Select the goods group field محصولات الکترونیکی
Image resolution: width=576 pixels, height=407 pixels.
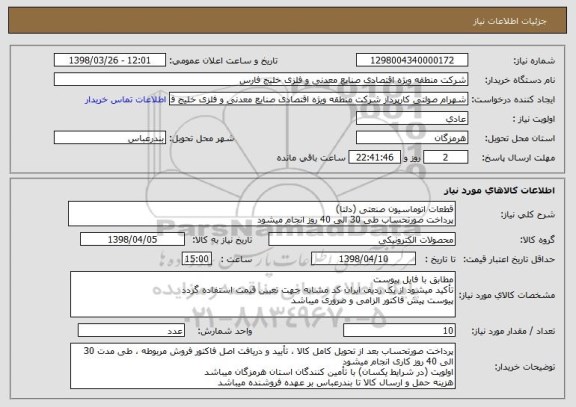tap(362, 239)
